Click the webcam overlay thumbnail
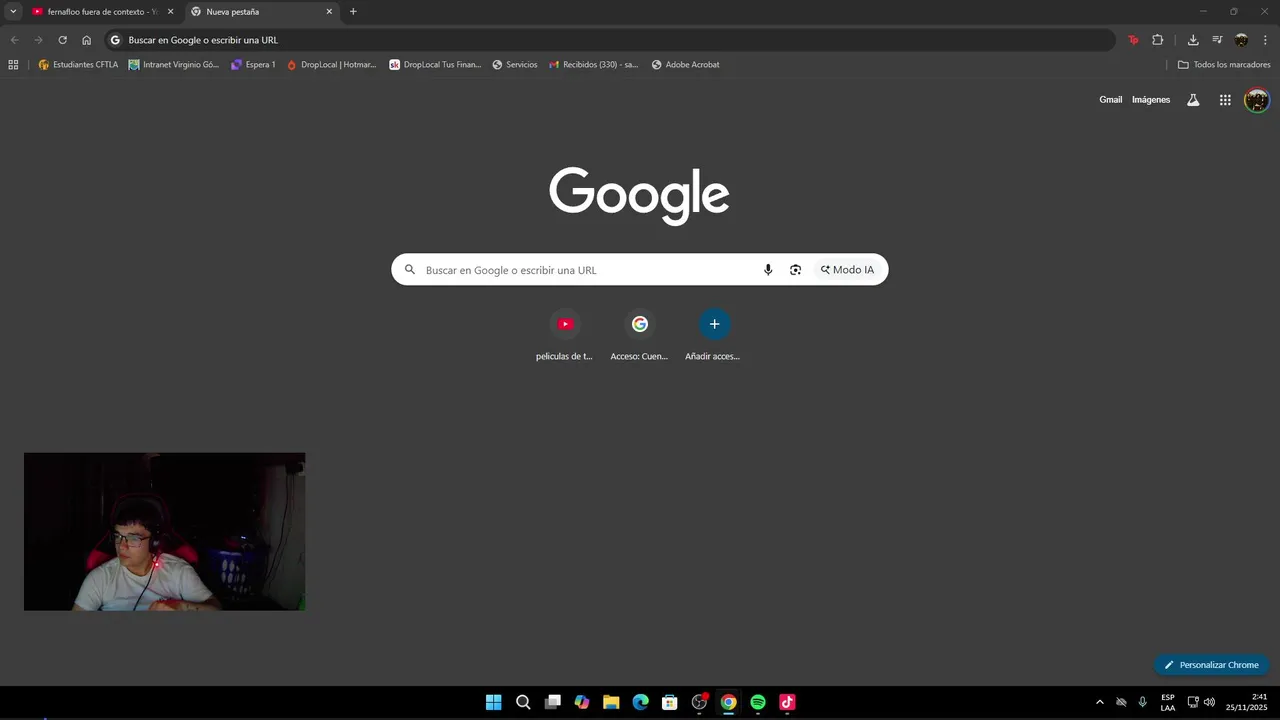This screenshot has height=720, width=1280. click(165, 532)
